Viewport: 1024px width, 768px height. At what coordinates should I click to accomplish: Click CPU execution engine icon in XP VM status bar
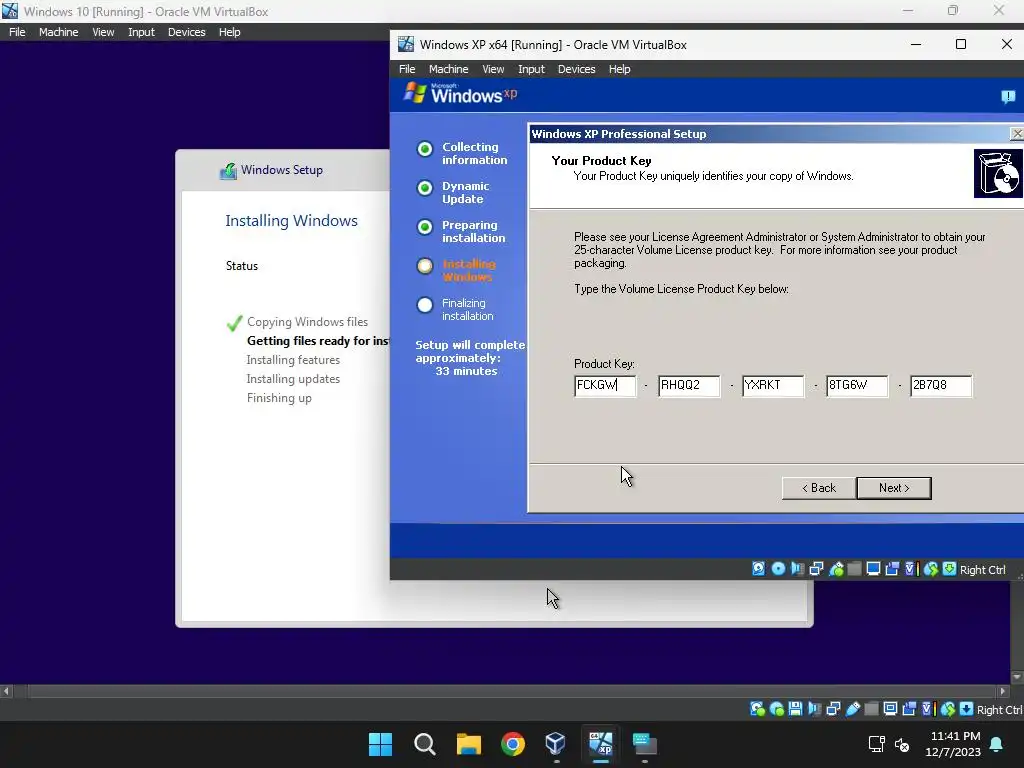pyautogui.click(x=911, y=569)
